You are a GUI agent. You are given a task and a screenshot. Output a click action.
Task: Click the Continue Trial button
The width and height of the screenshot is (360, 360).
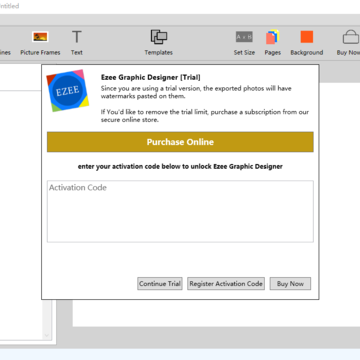[160, 284]
